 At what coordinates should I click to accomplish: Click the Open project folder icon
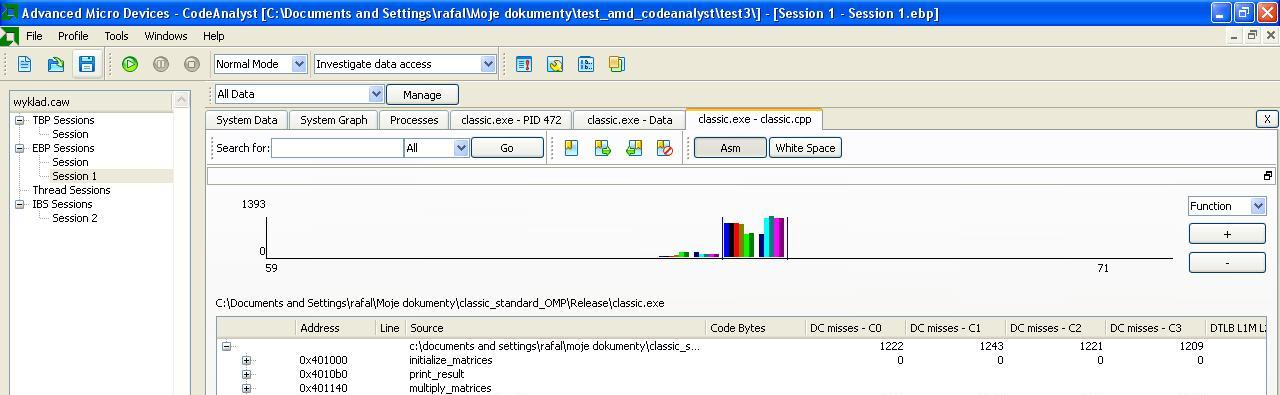point(56,64)
